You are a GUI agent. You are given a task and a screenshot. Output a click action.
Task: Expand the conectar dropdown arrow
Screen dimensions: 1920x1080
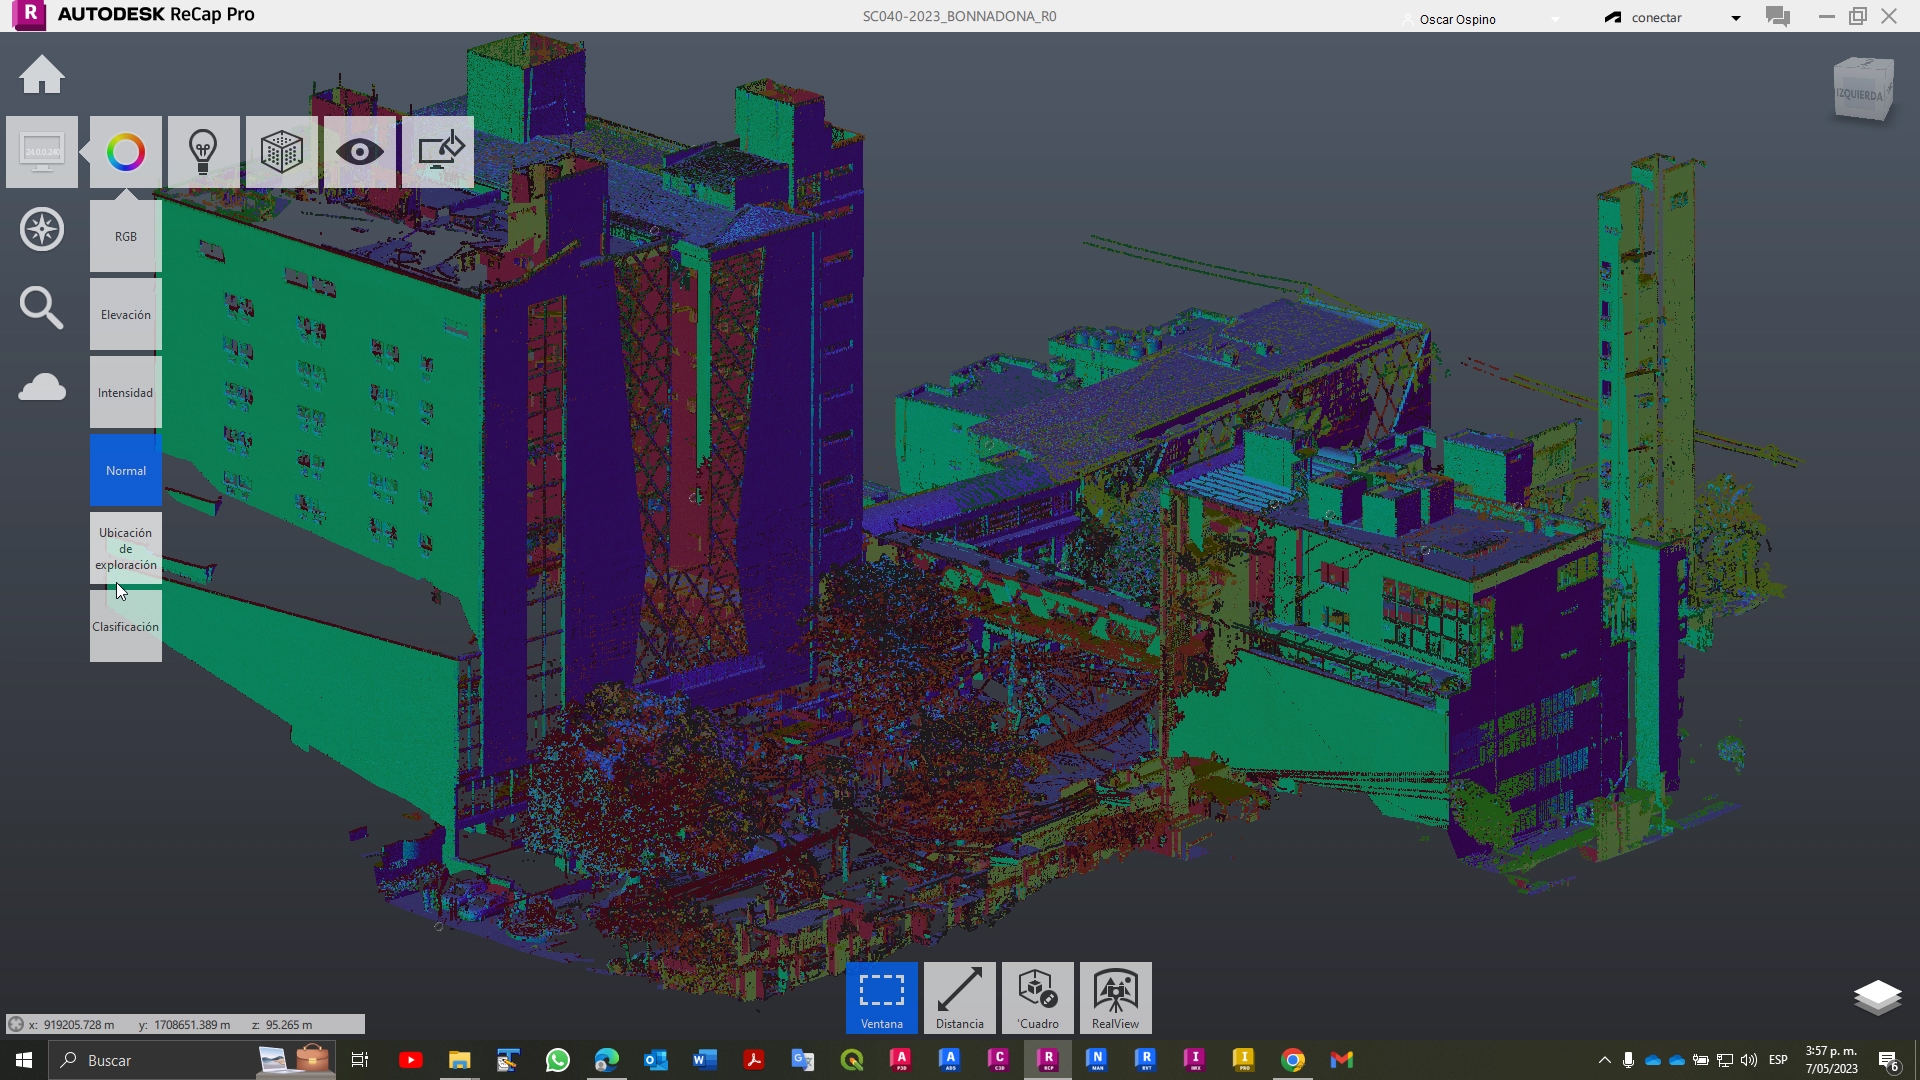pyautogui.click(x=1736, y=18)
